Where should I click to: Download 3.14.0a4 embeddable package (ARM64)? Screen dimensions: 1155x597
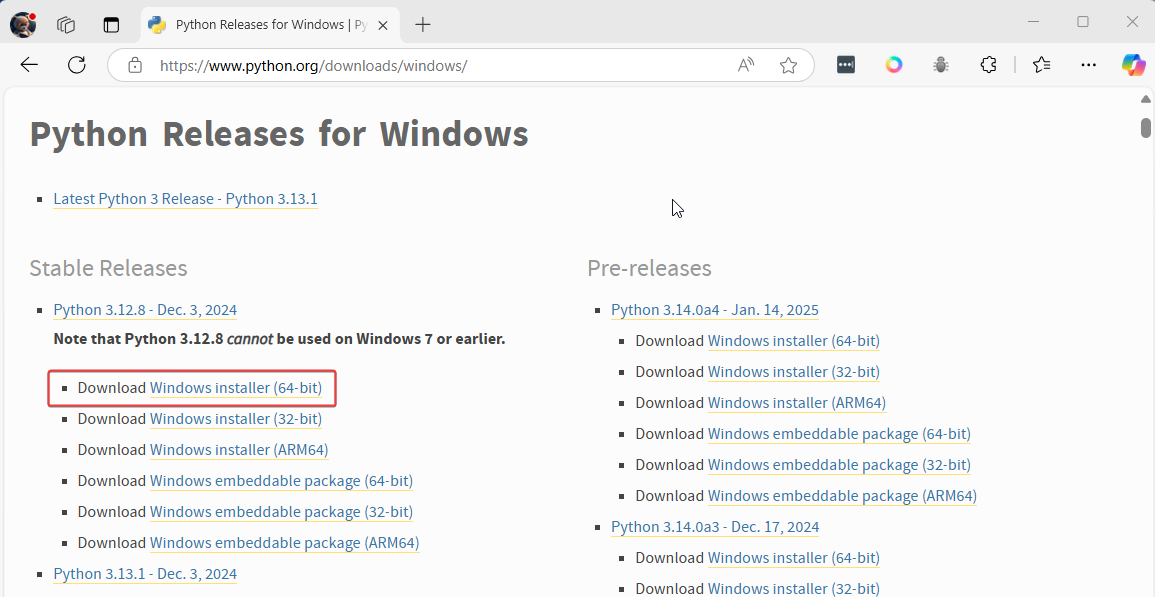click(843, 495)
